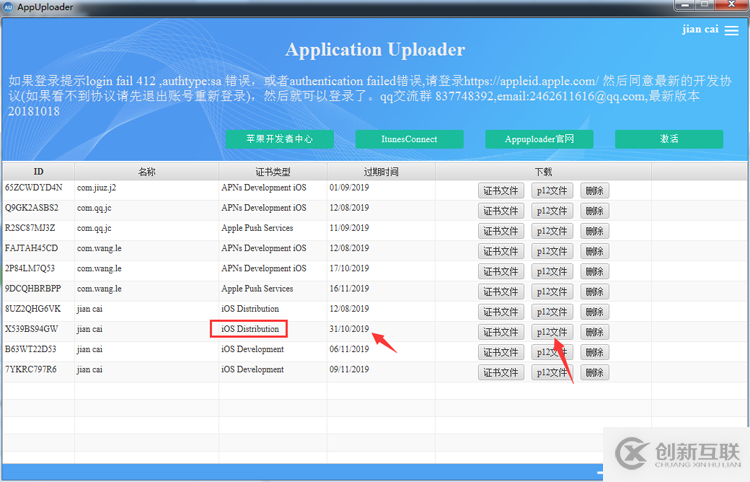Download p12文件 for 9DCQHBRBPP
750x482 pixels.
[552, 292]
